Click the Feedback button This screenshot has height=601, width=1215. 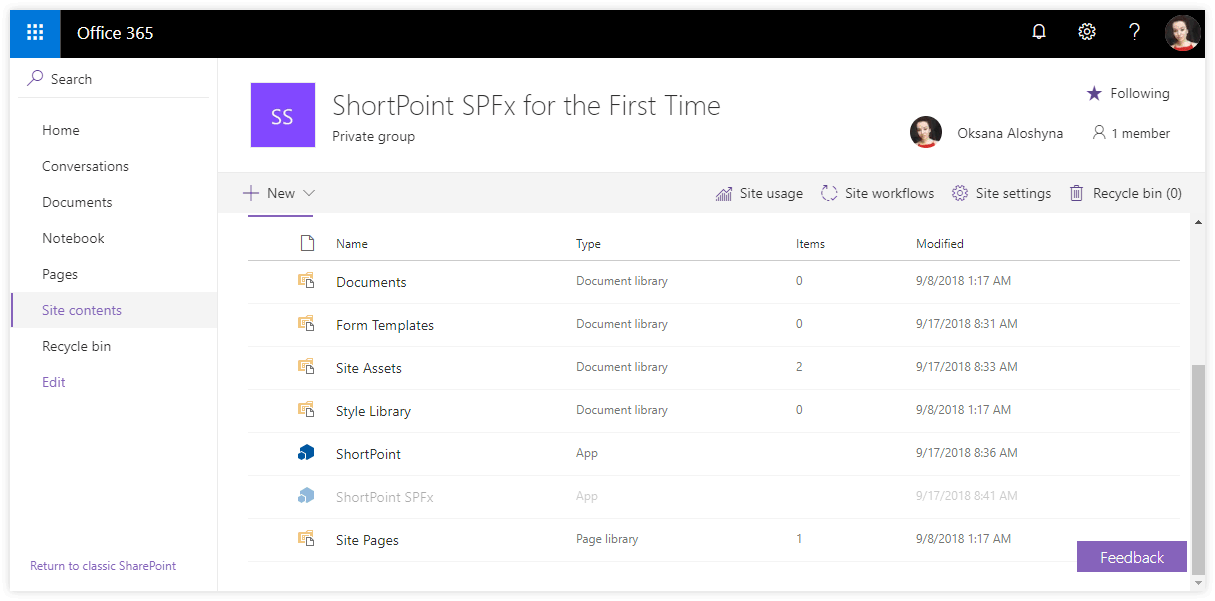(x=1131, y=556)
